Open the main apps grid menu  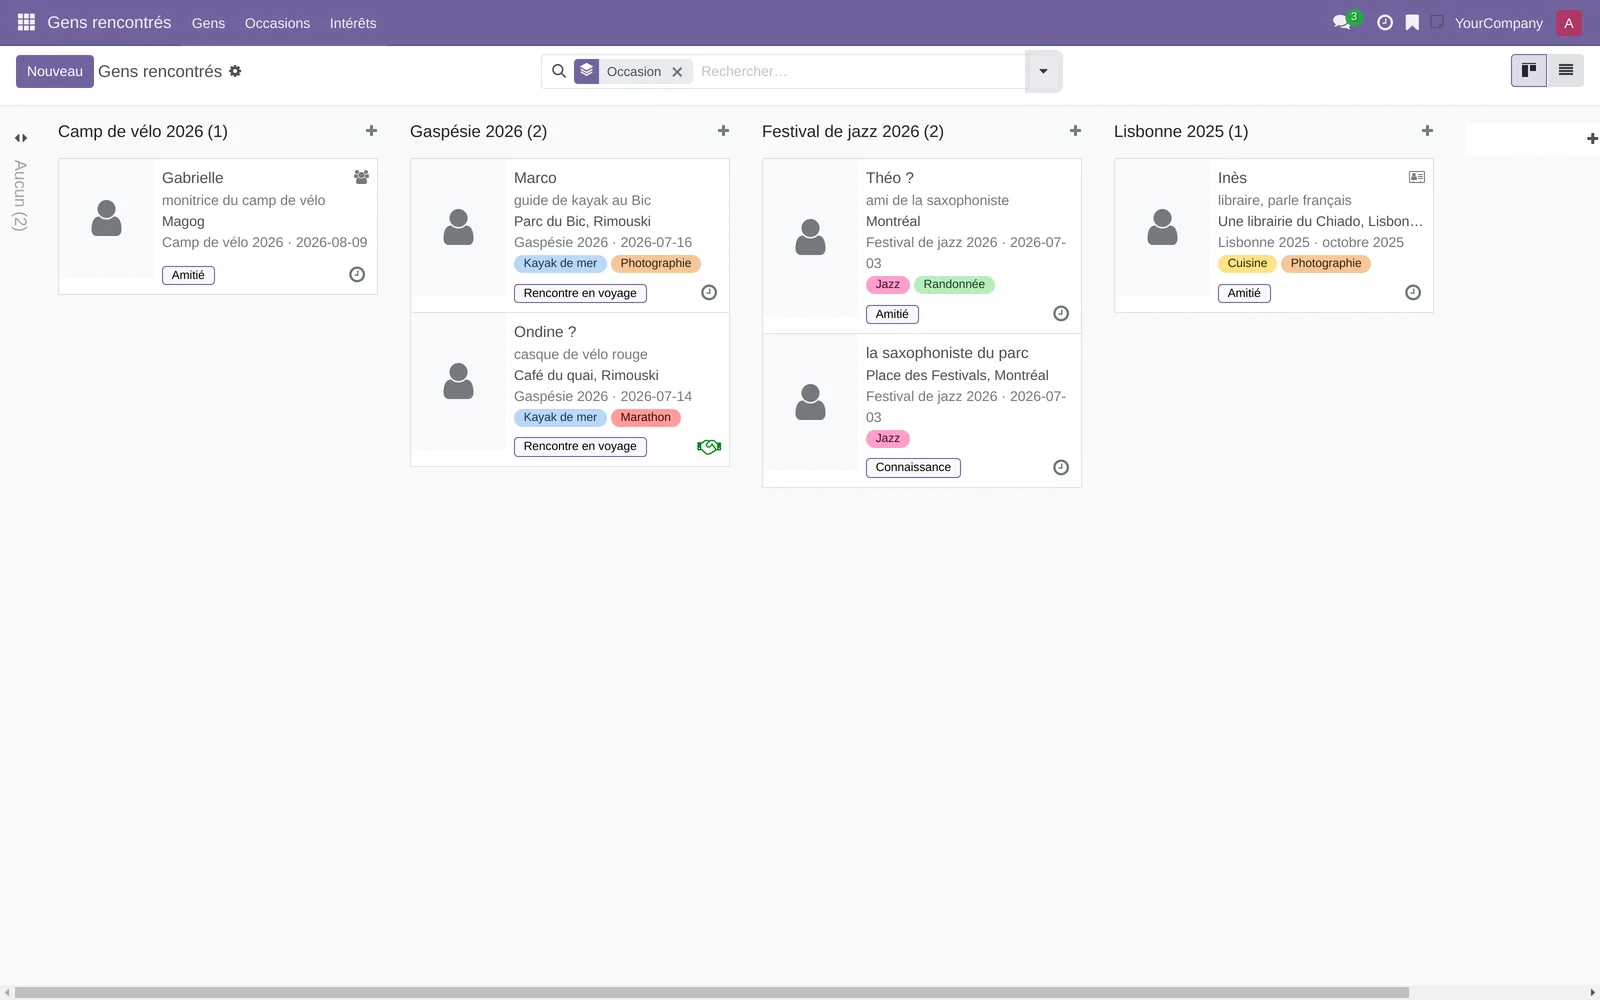pyautogui.click(x=26, y=22)
